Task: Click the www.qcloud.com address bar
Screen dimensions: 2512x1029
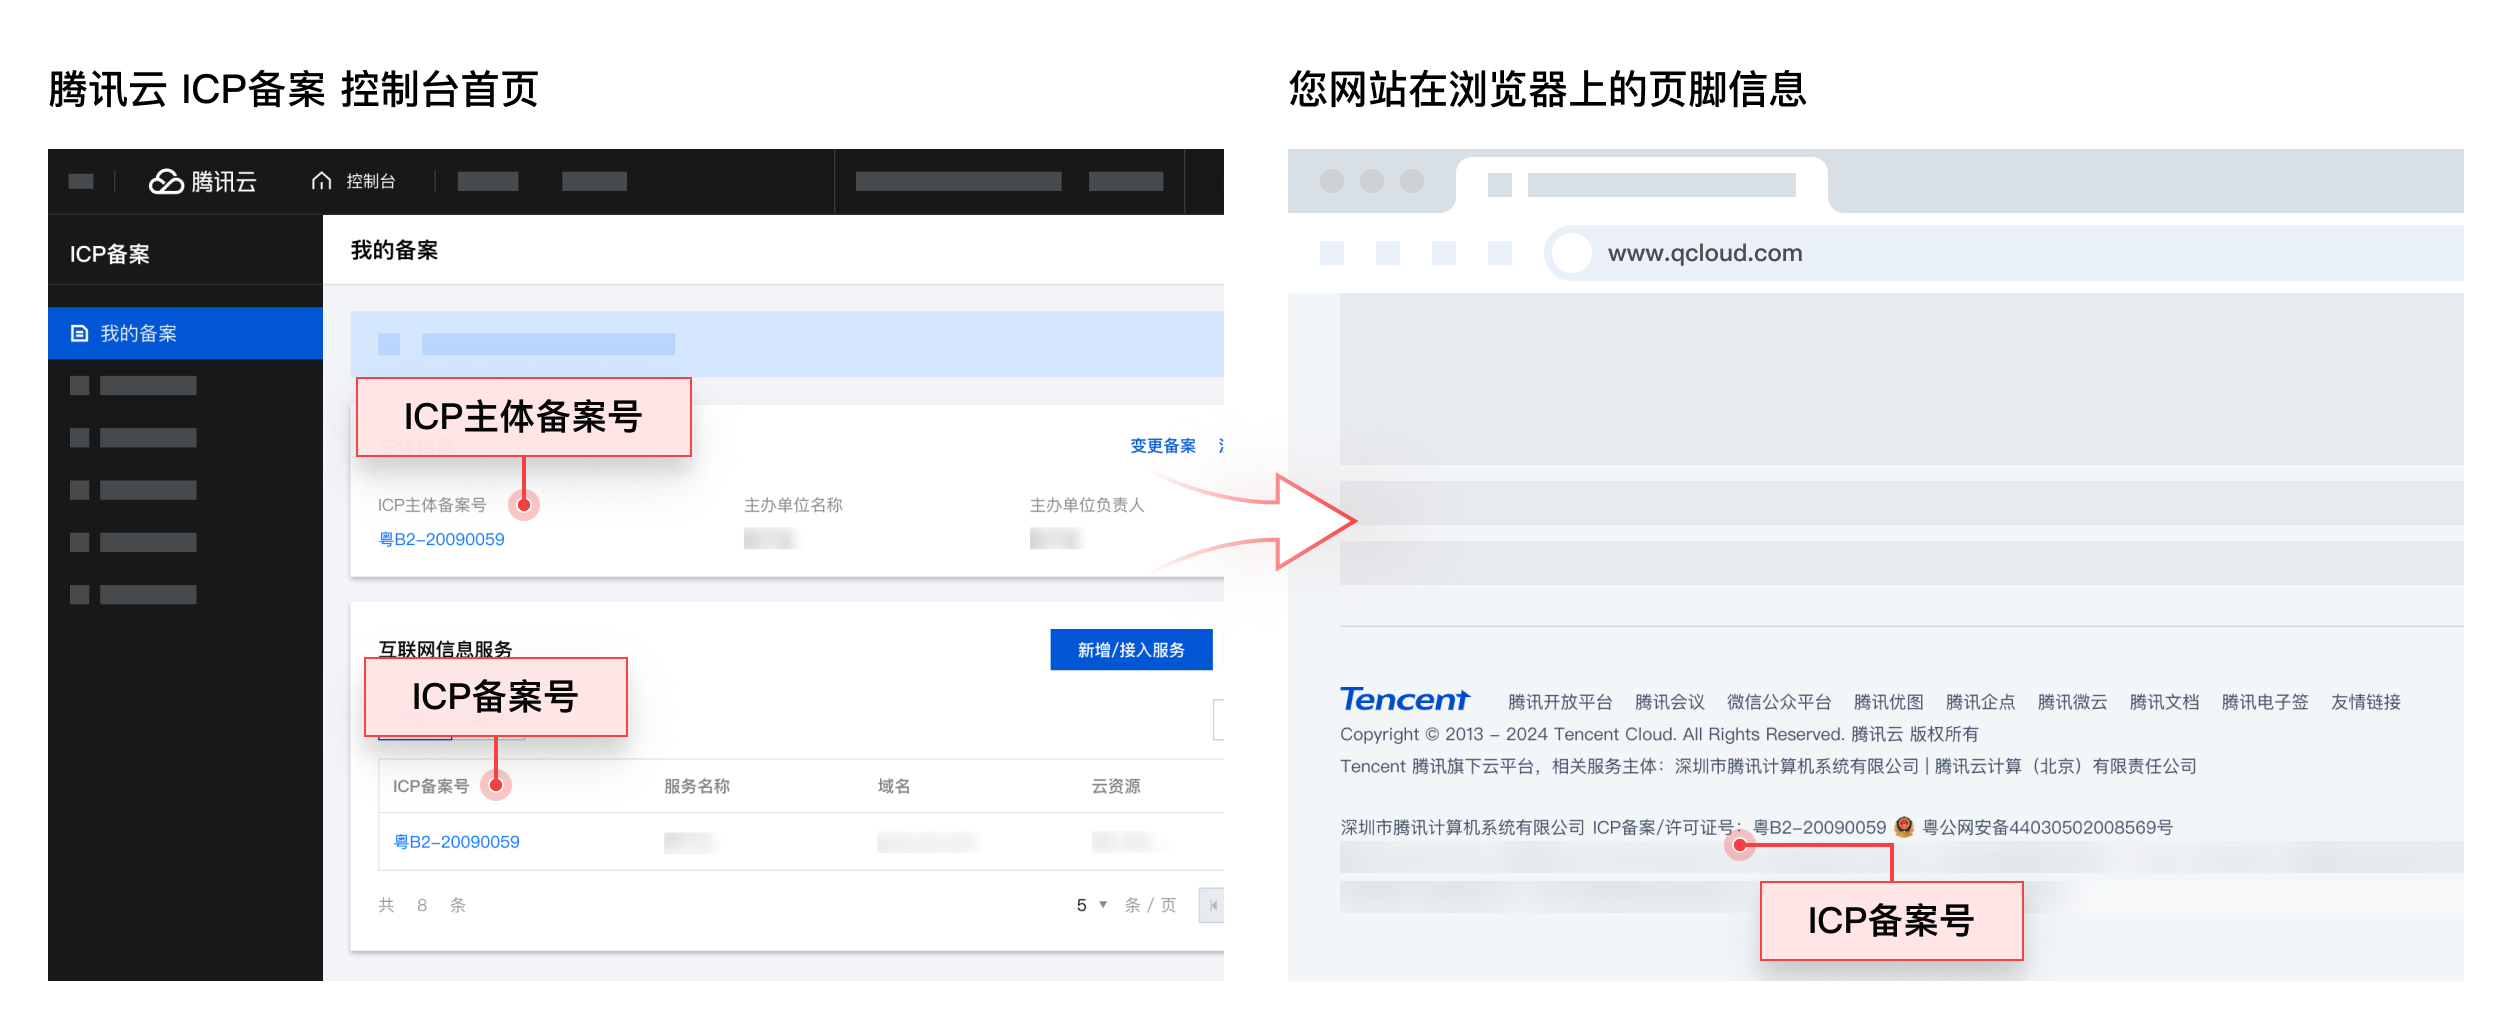Action: click(x=2003, y=253)
